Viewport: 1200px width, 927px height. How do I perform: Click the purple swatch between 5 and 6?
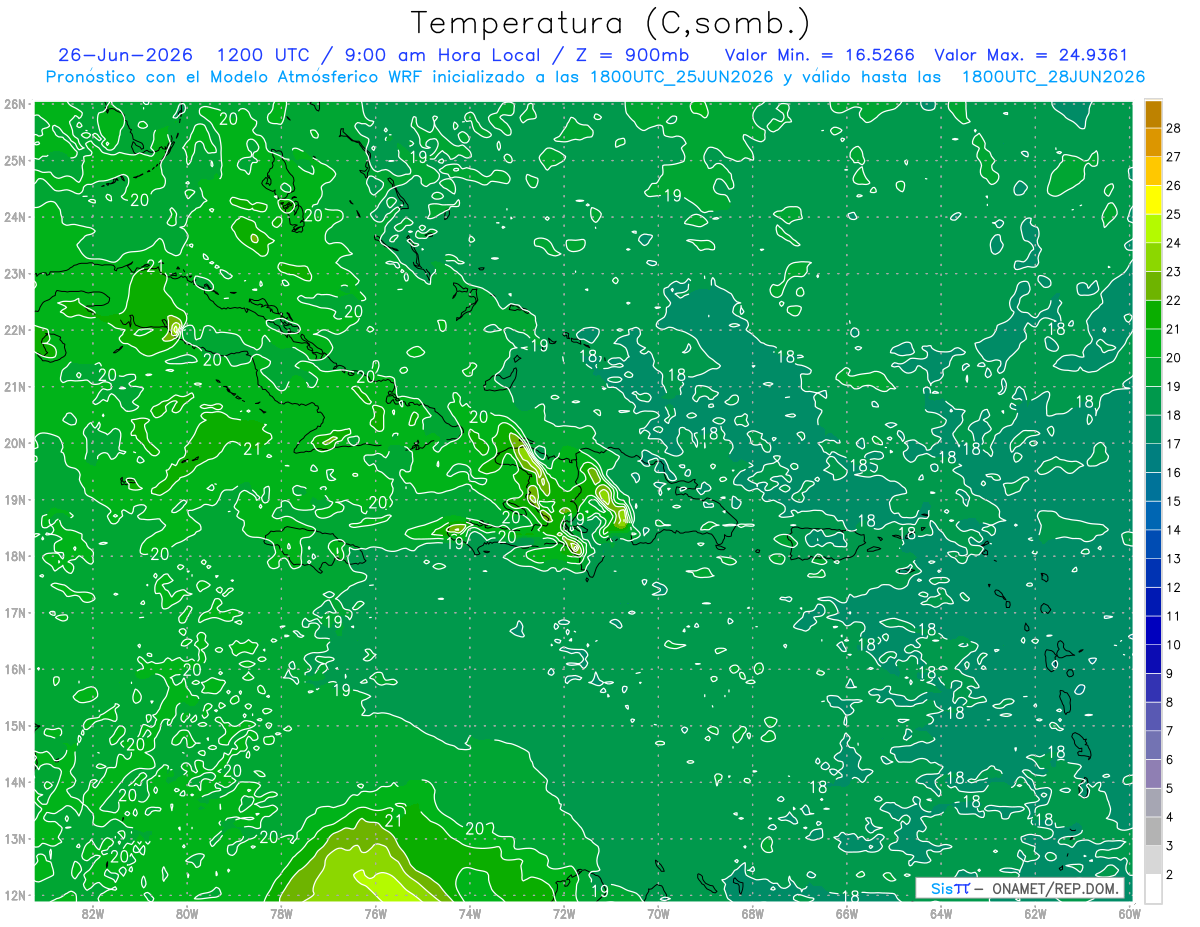[x=1153, y=774]
